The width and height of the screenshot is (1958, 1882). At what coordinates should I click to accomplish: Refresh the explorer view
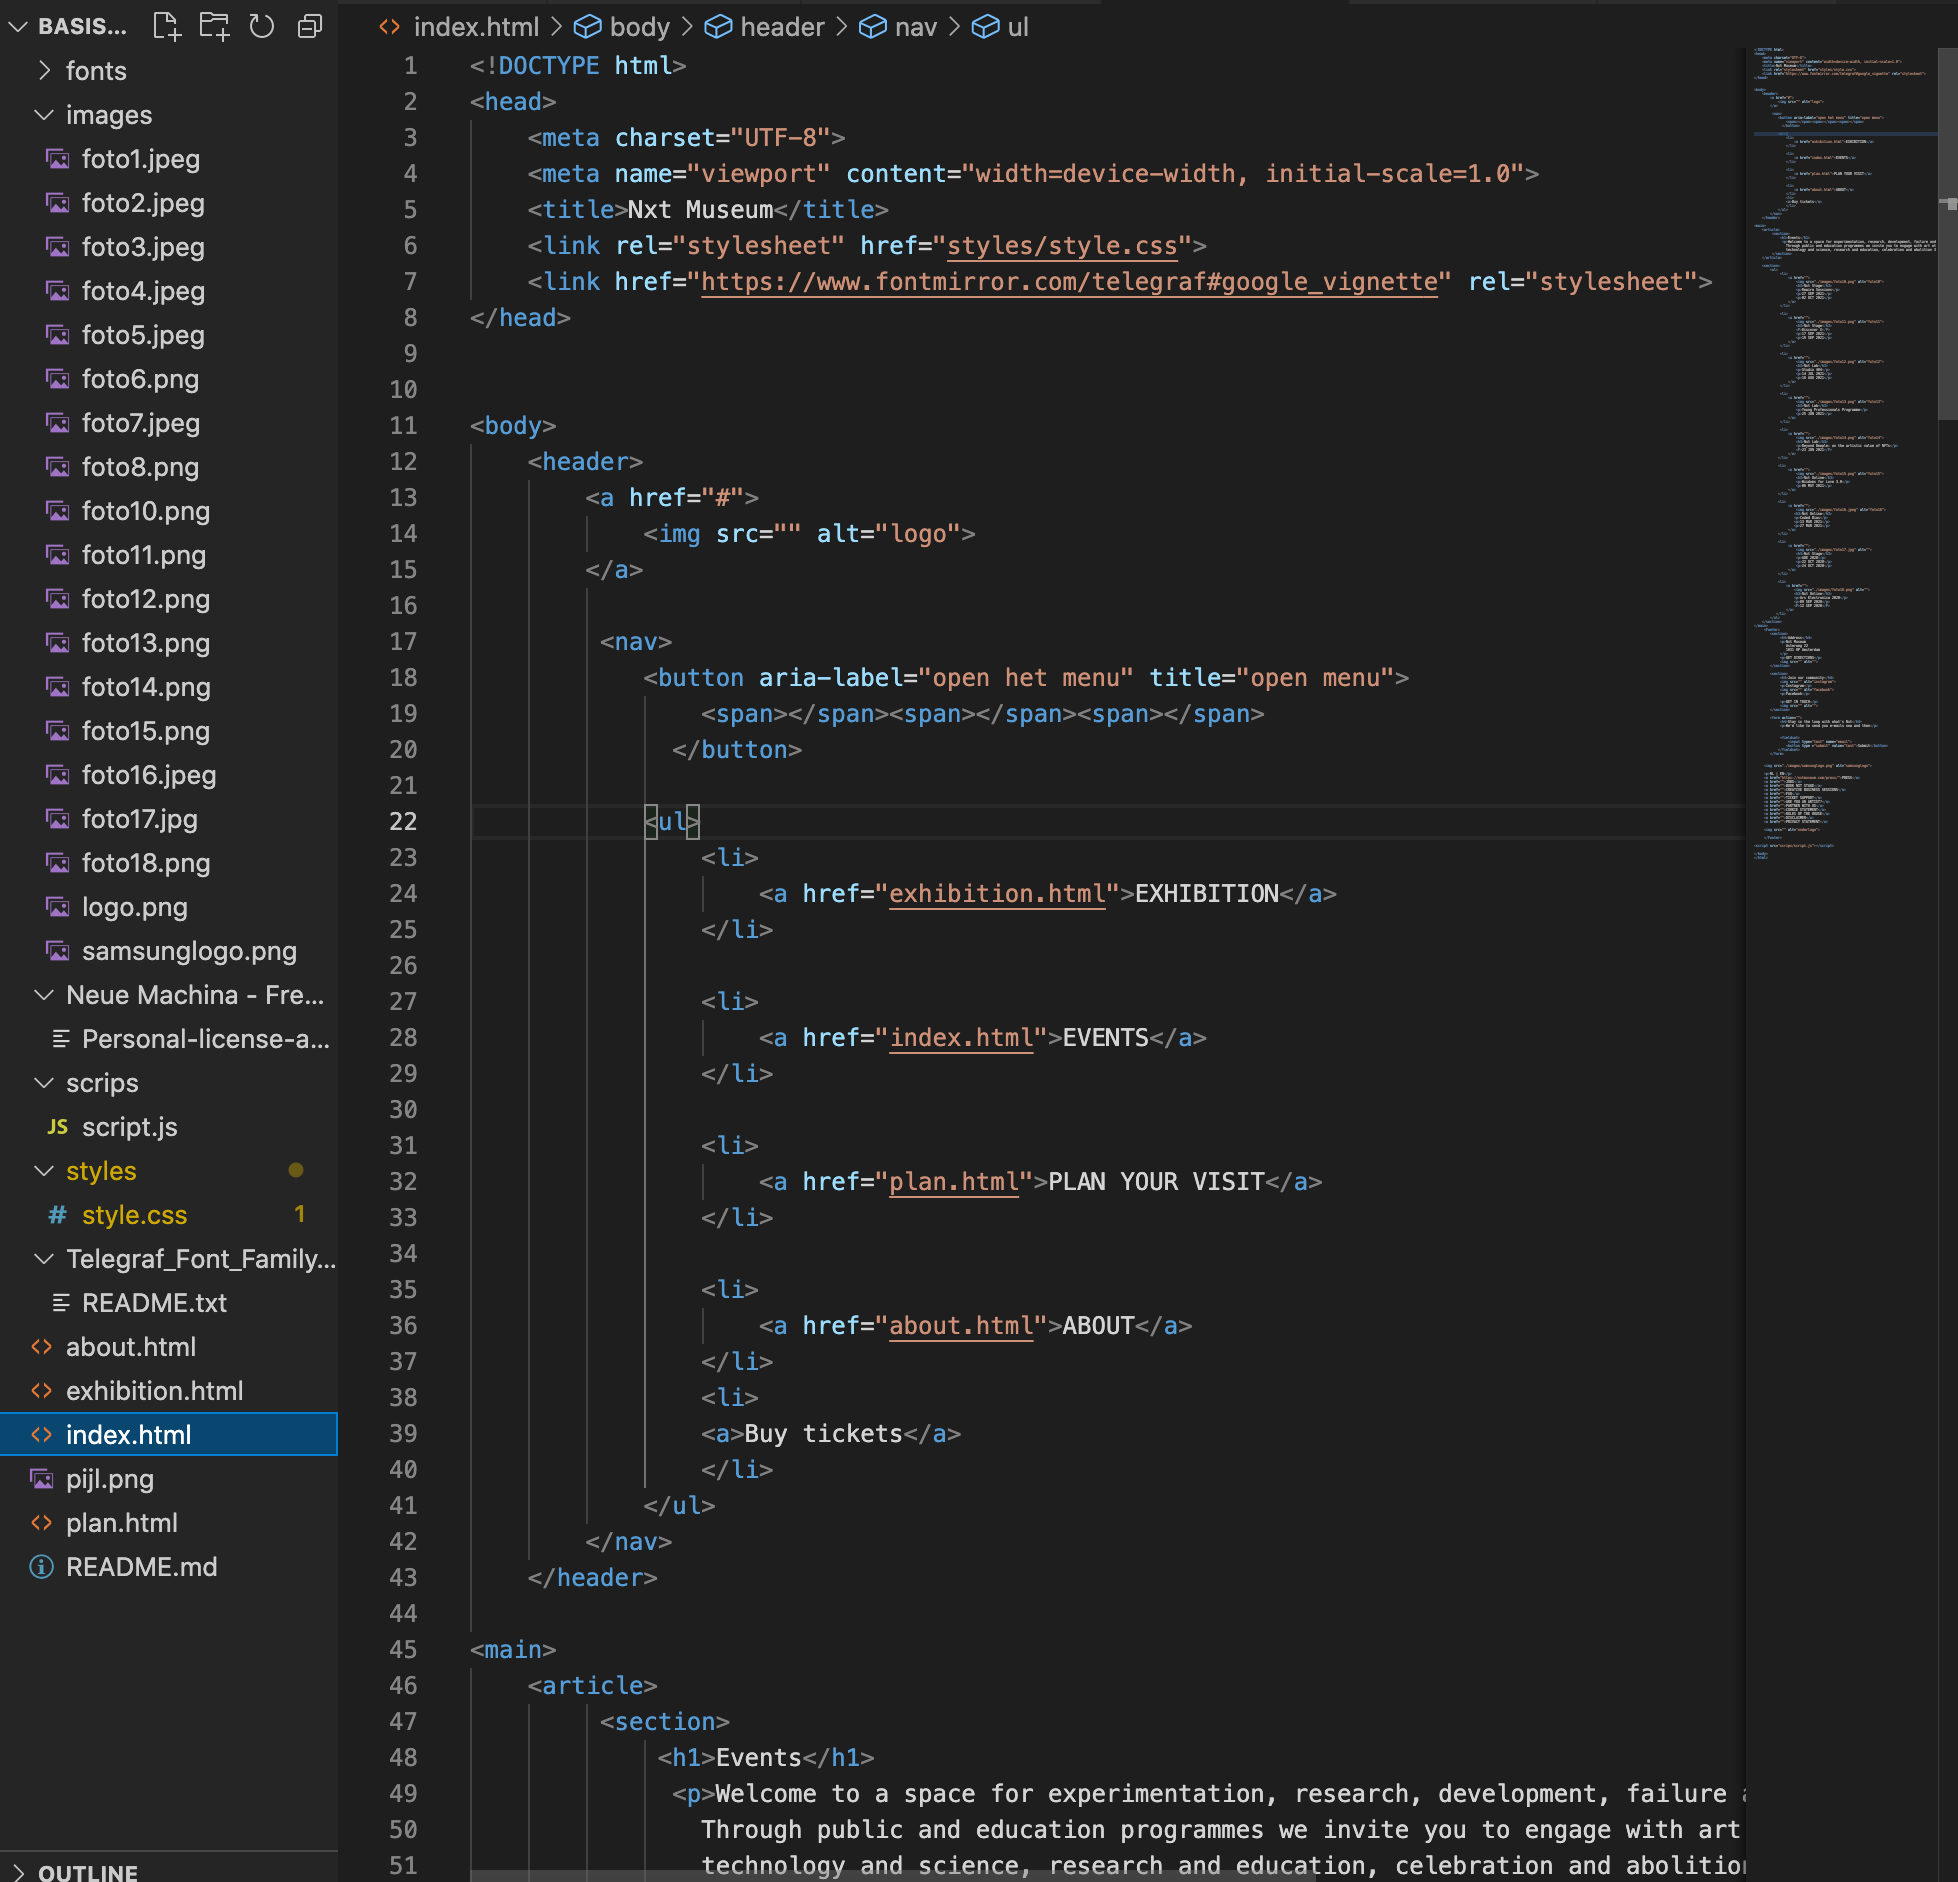261,28
